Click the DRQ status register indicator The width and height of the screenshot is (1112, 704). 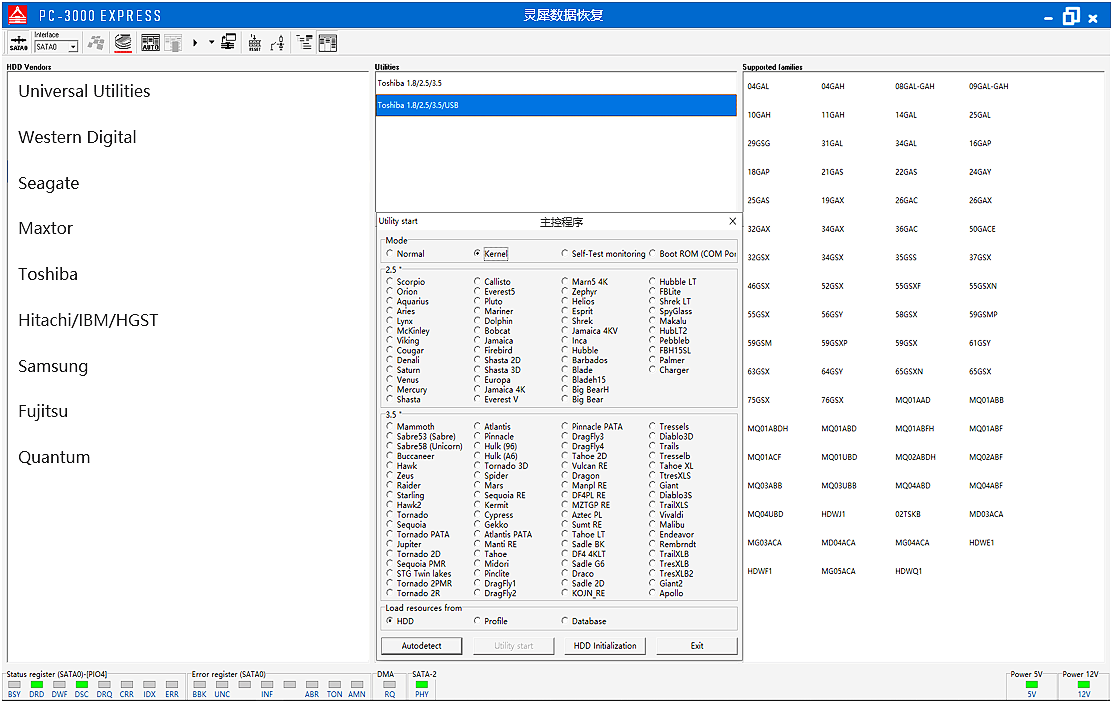tap(104, 685)
